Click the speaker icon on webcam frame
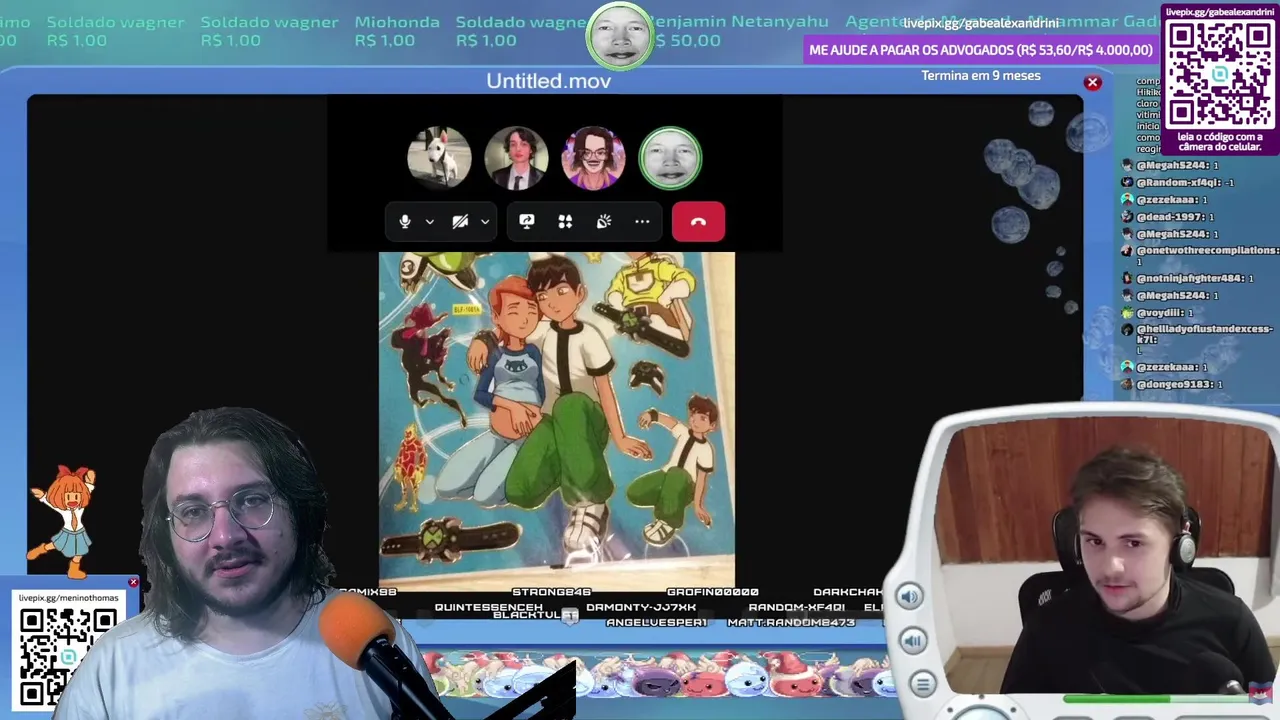1280x720 pixels. (910, 597)
